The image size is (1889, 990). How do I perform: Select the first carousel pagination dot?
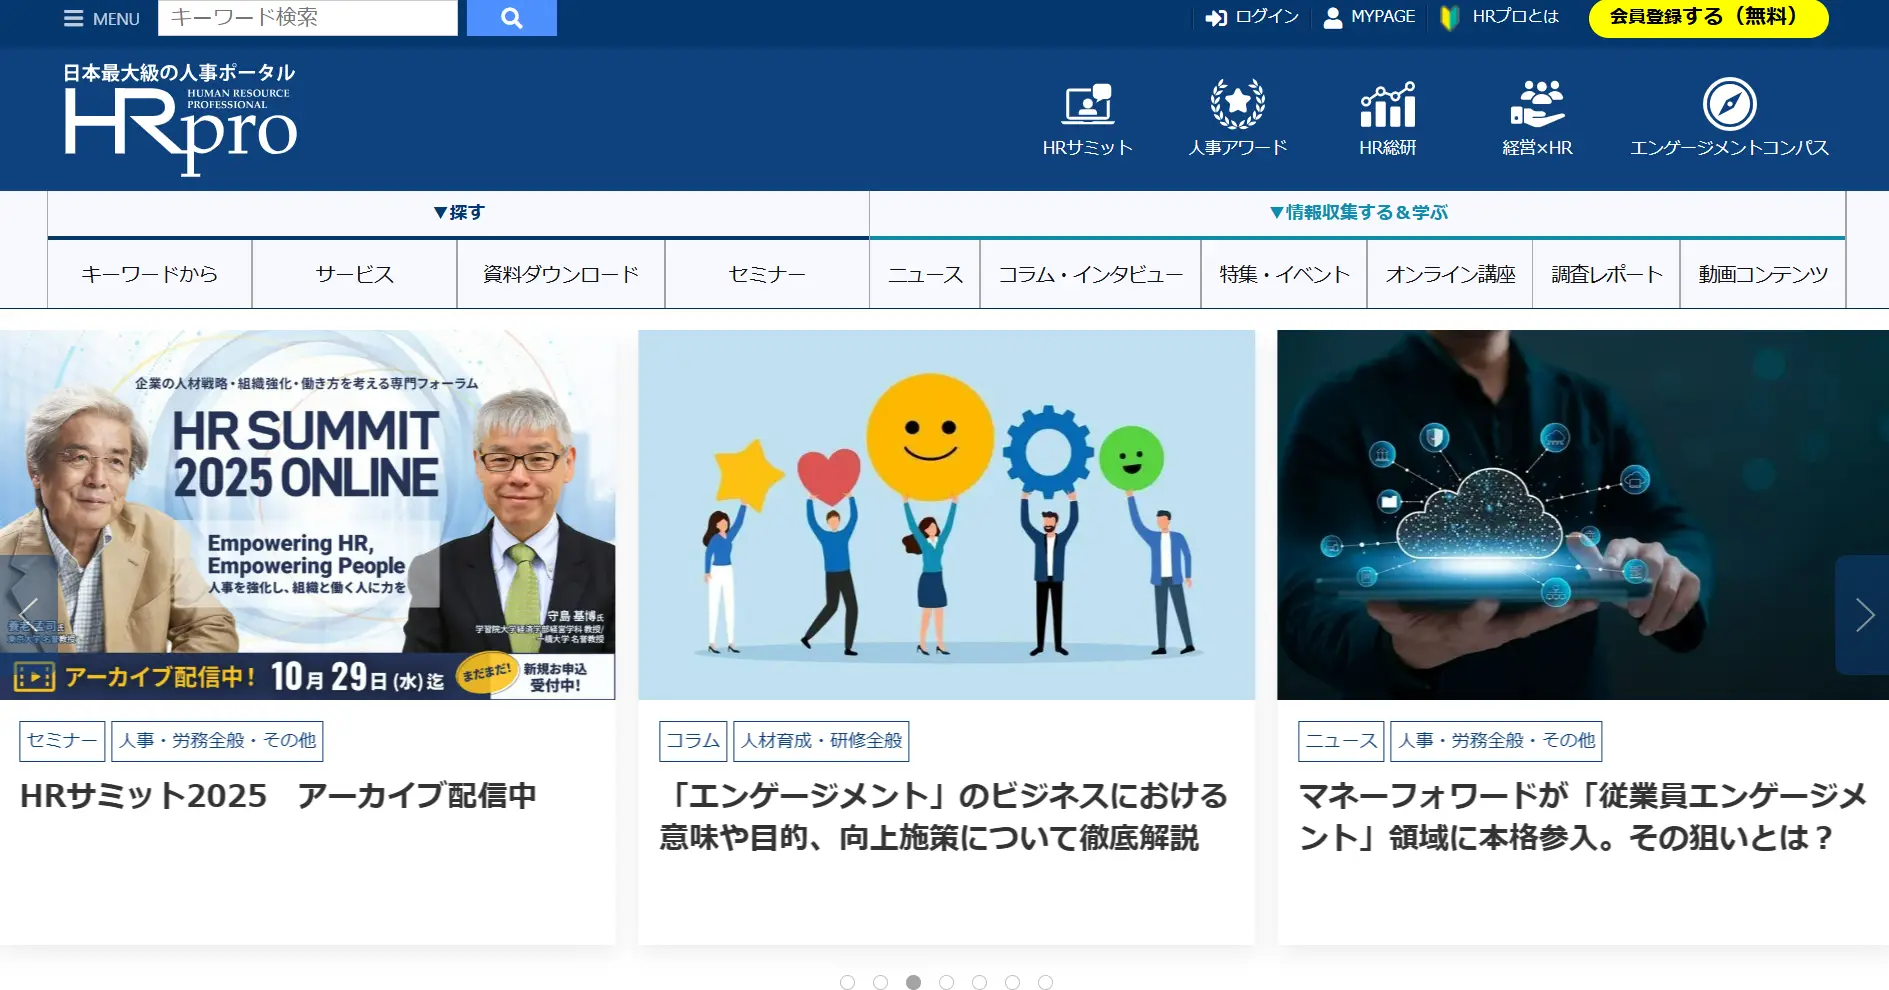coord(847,982)
